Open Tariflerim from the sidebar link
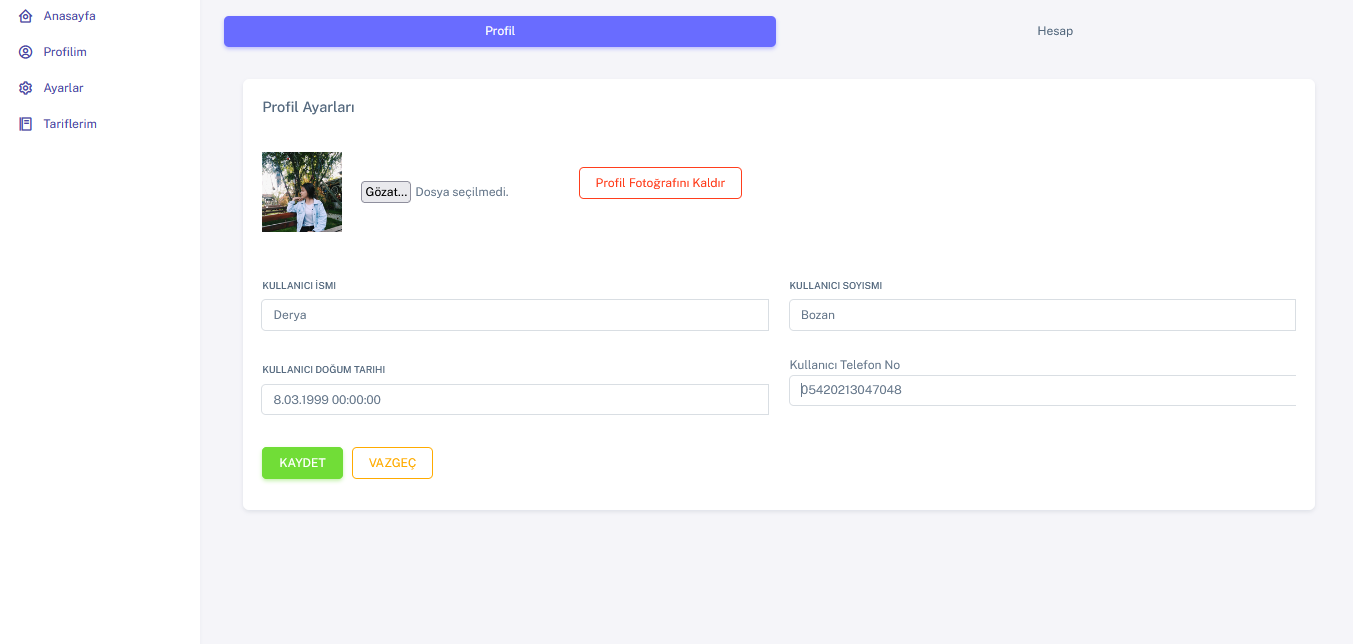The width and height of the screenshot is (1353, 644). point(69,123)
